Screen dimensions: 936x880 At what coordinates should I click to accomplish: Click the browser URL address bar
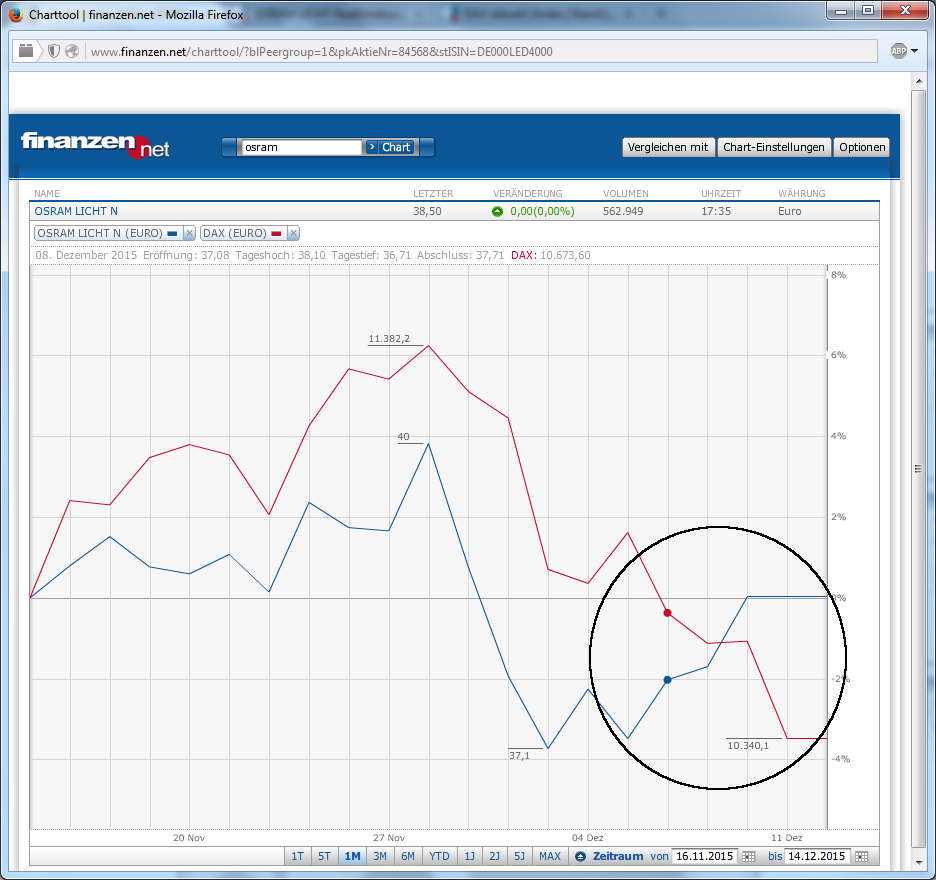(x=481, y=51)
